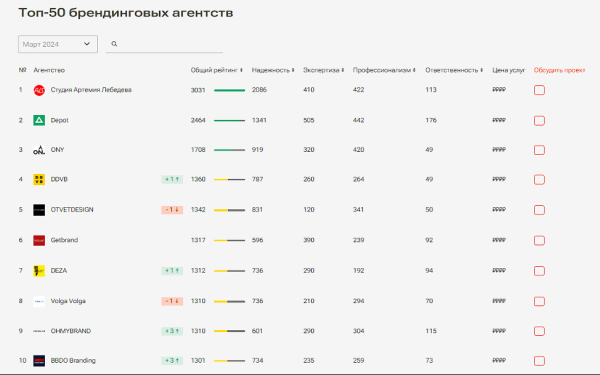Screen dimensions: 600x375
Task: Check the box for DDVB
Action: [539, 179]
